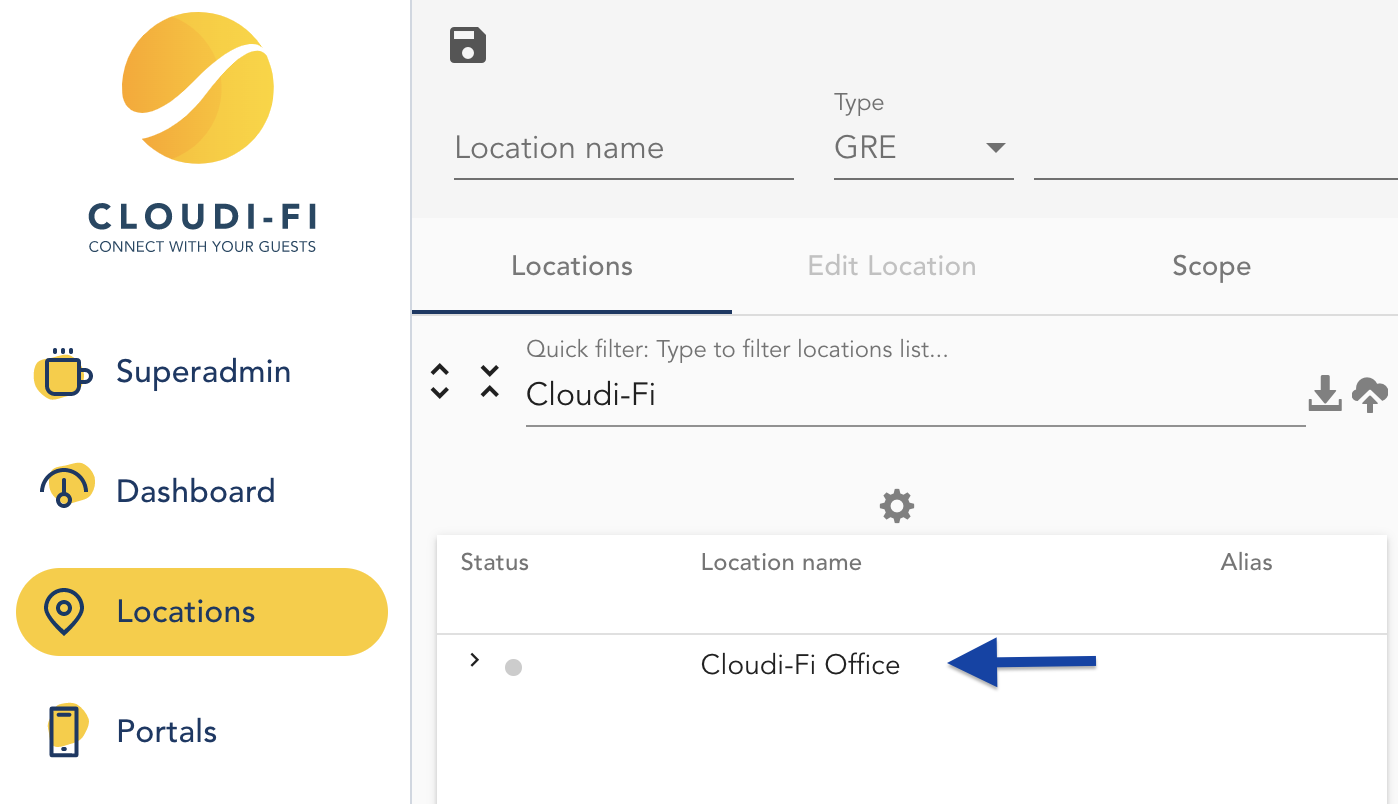
Task: Open the Type GRE dropdown
Action: (923, 148)
